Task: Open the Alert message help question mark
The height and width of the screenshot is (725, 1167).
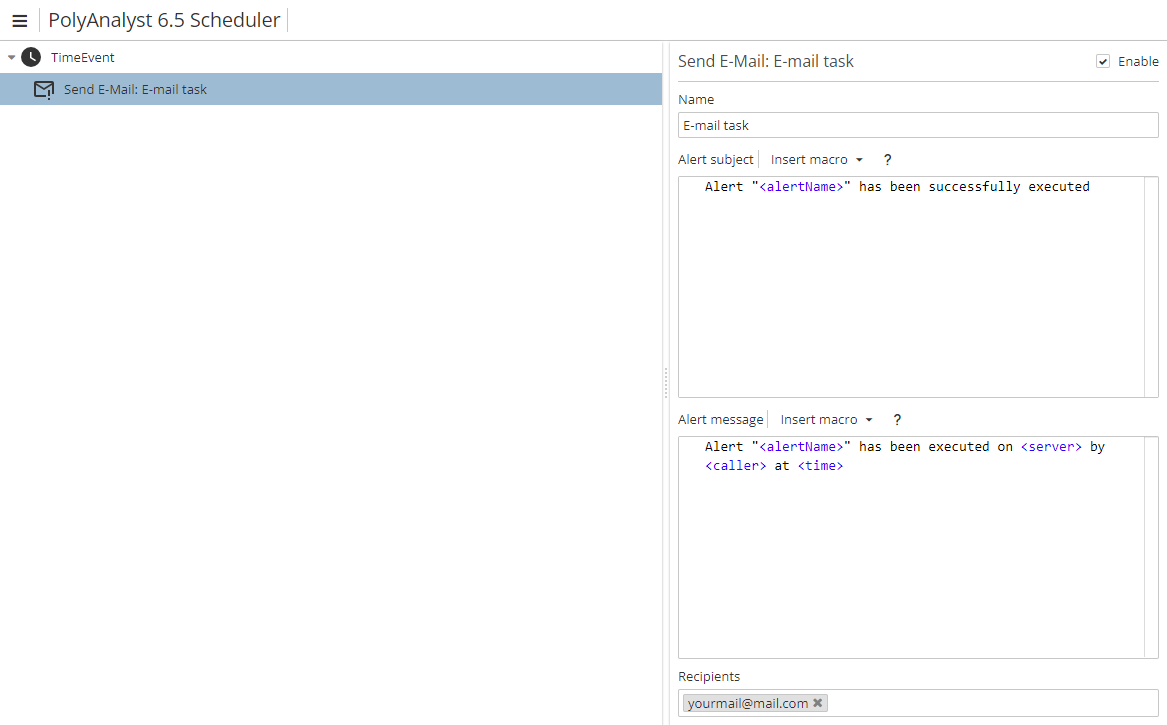Action: (x=897, y=420)
